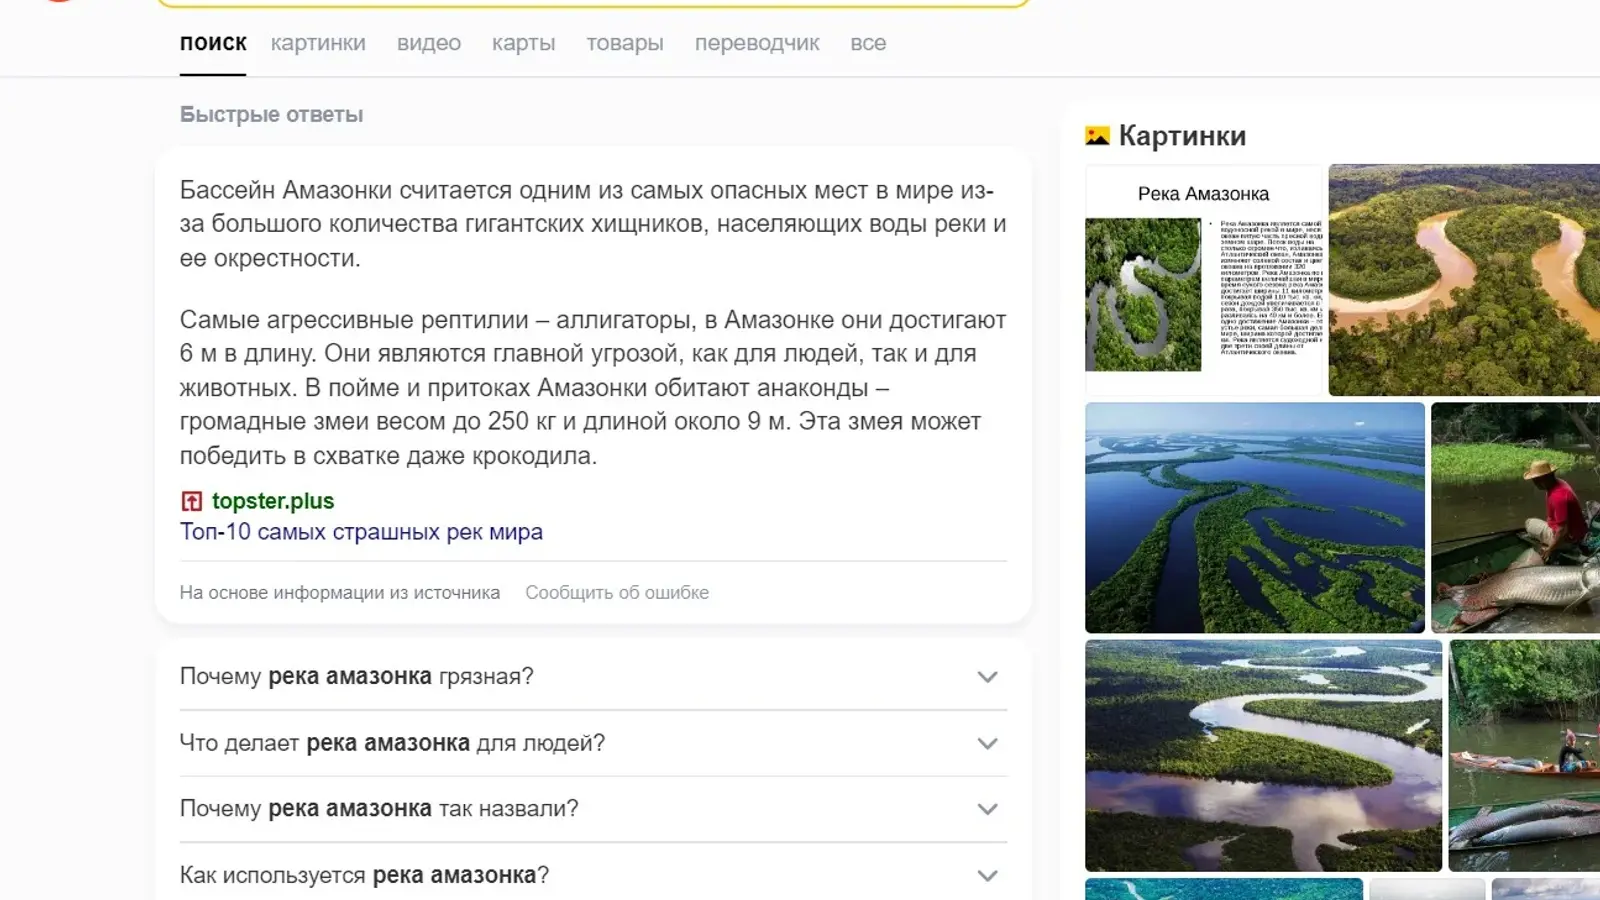Go to the карты tab
Viewport: 1600px width, 900px height.
pyautogui.click(x=523, y=43)
